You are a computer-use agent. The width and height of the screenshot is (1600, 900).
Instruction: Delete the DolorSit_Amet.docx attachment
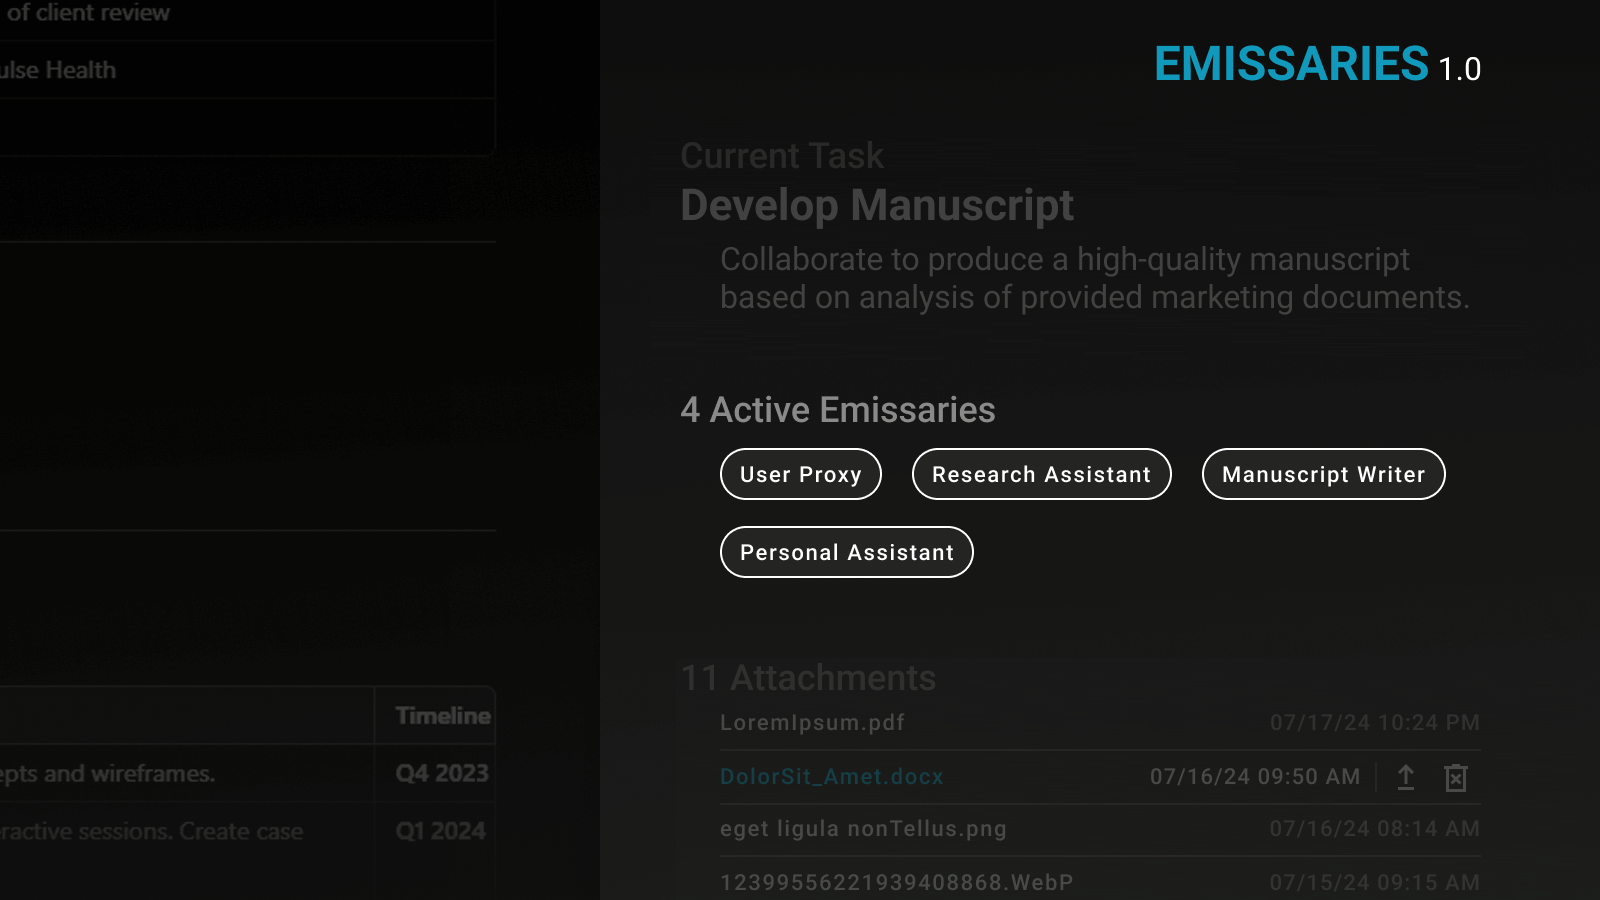[x=1456, y=777]
